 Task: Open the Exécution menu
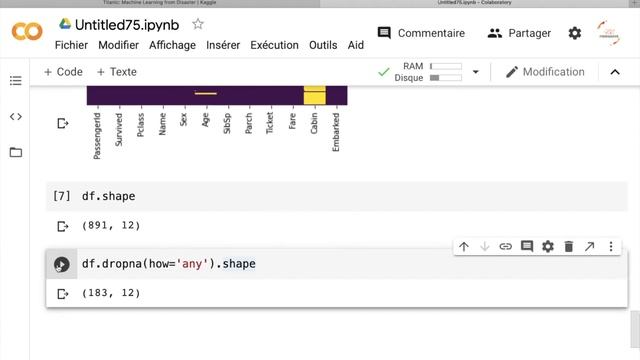(274, 45)
